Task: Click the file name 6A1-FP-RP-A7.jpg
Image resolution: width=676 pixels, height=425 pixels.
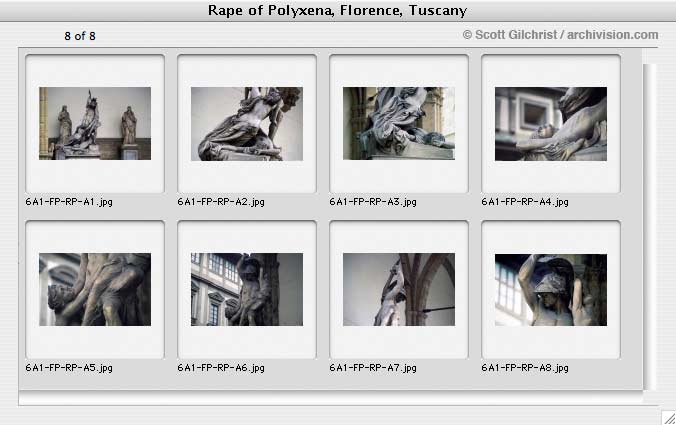Action: point(373,368)
